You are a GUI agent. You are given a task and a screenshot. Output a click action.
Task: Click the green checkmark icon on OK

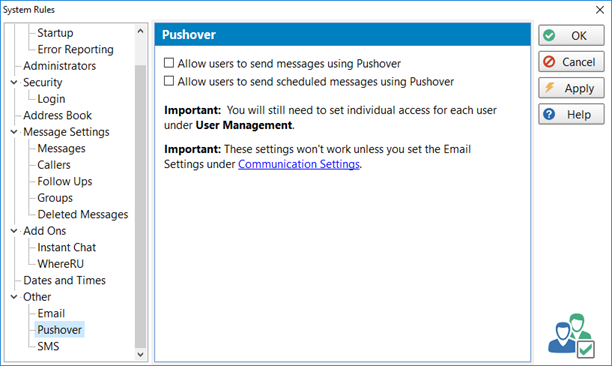coord(549,36)
